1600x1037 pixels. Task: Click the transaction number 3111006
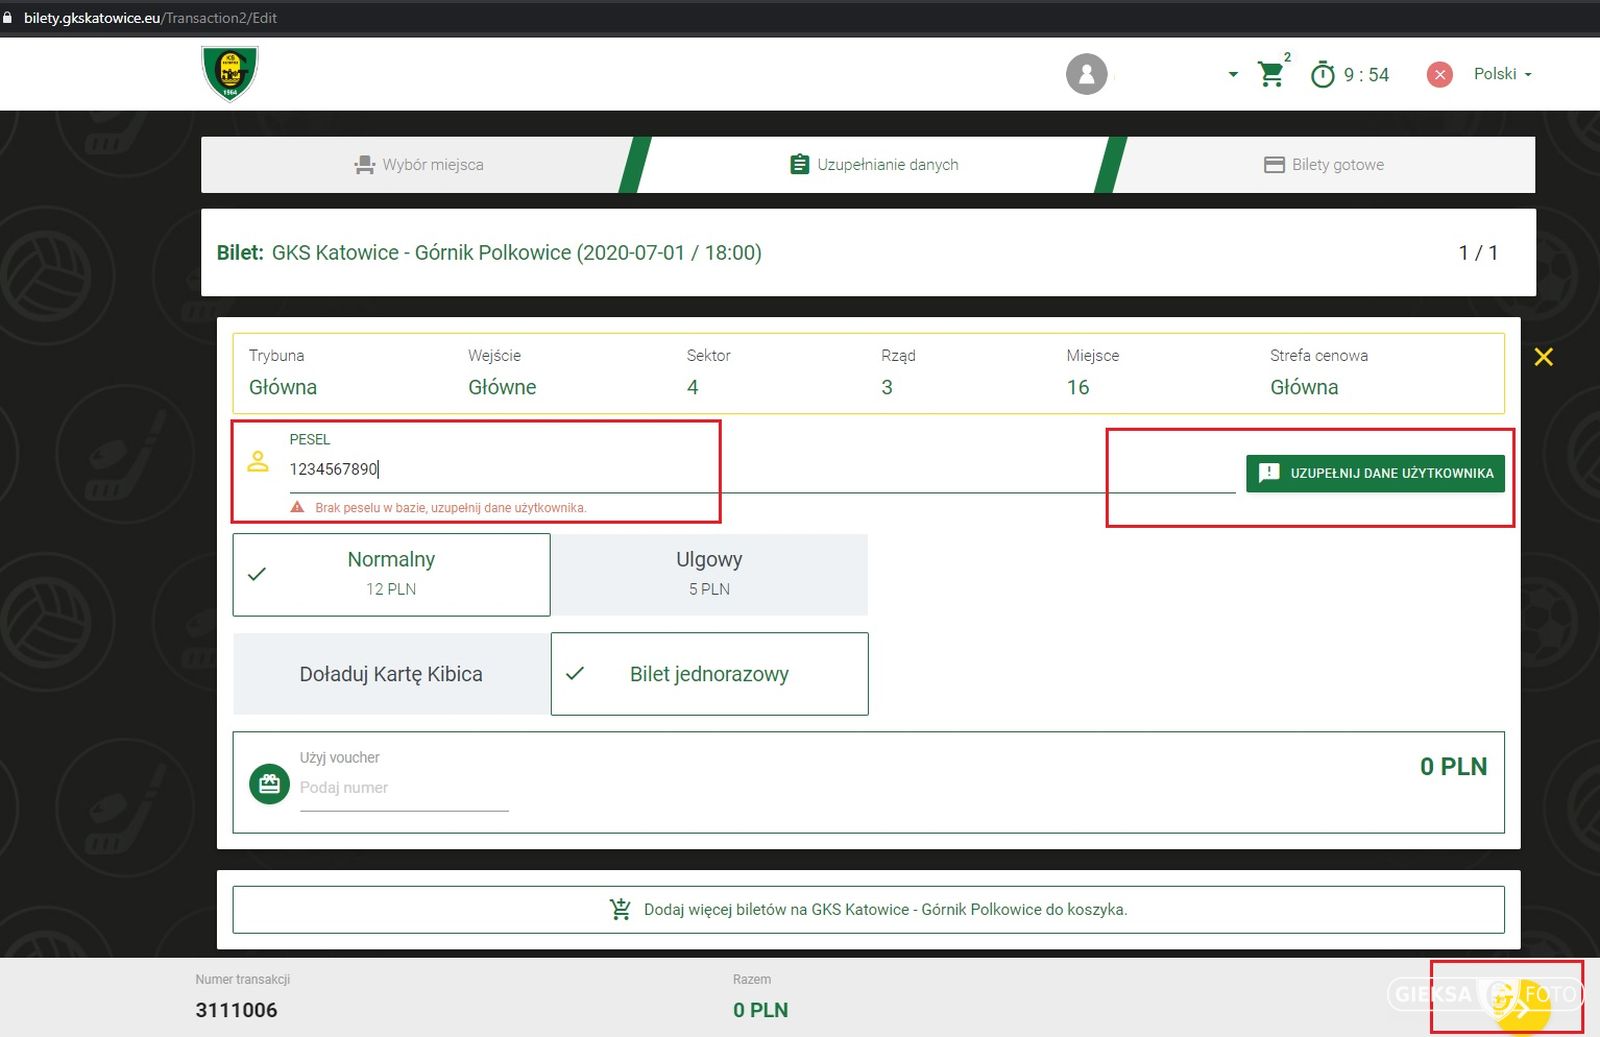(x=236, y=1010)
